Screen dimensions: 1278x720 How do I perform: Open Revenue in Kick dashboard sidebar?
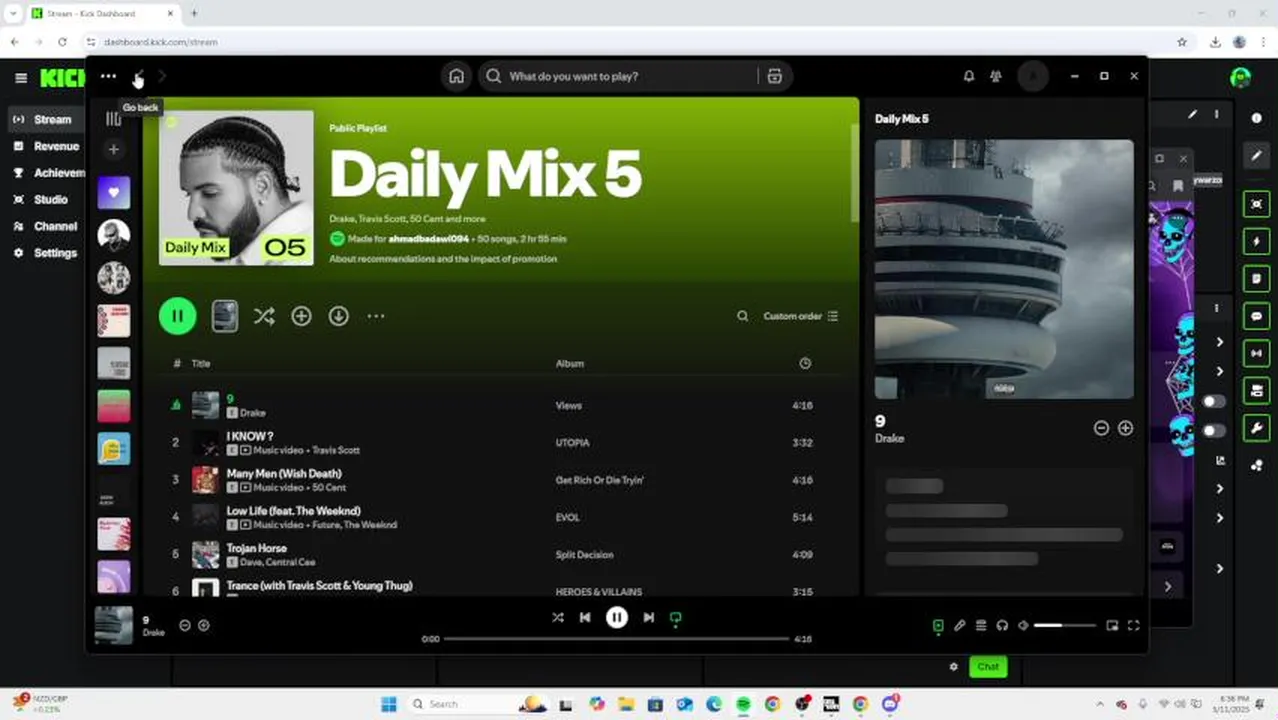coord(46,146)
